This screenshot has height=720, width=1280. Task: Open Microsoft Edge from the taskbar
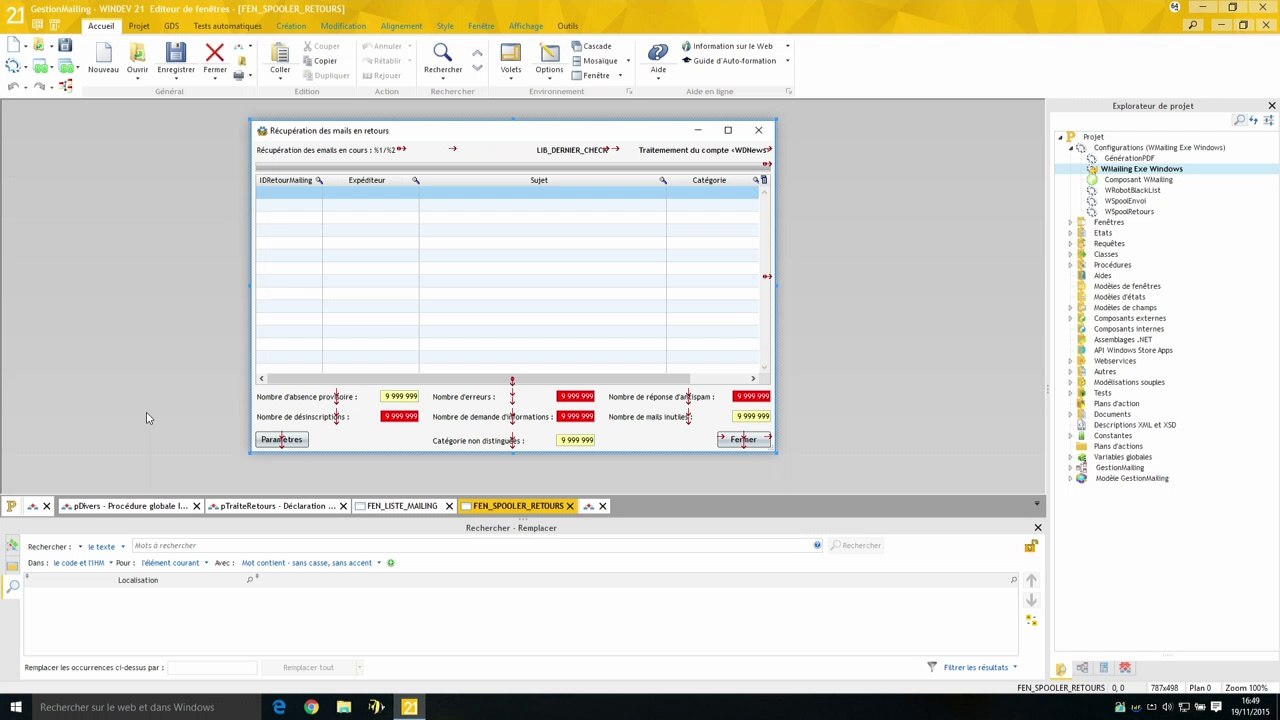point(279,707)
